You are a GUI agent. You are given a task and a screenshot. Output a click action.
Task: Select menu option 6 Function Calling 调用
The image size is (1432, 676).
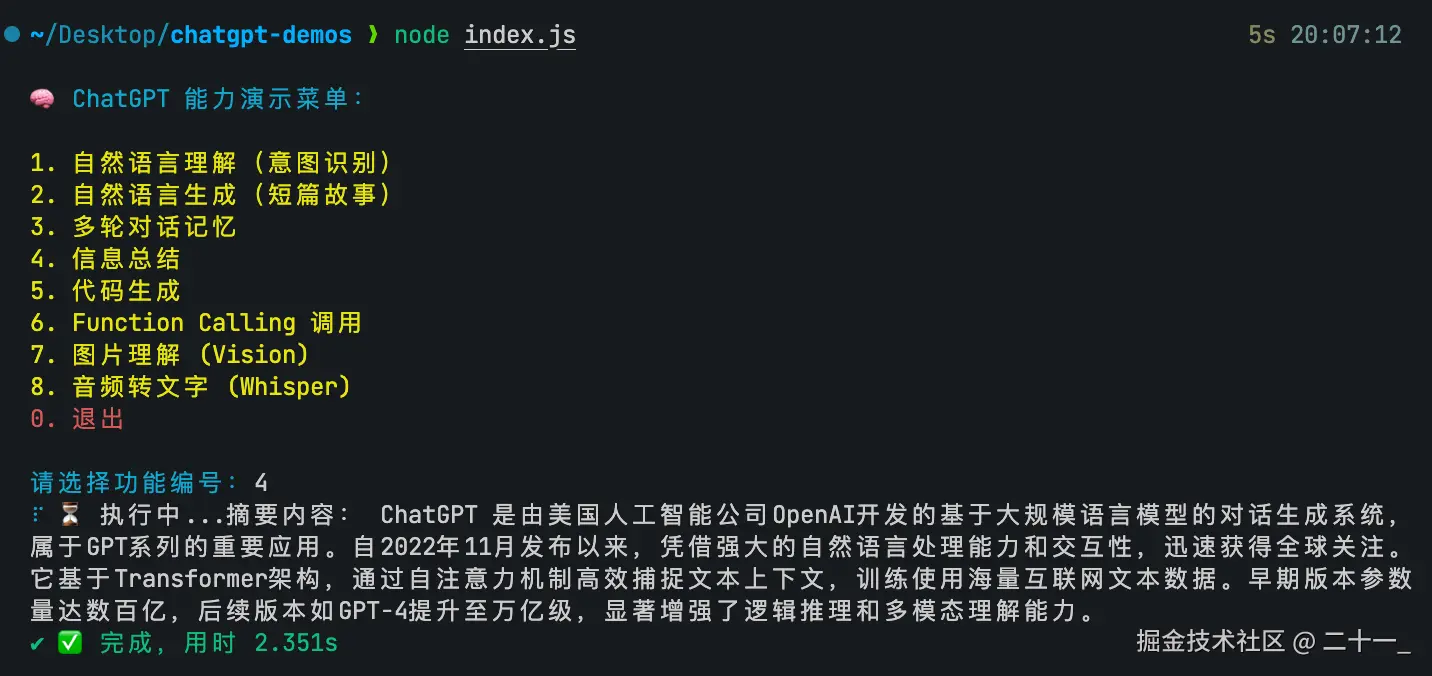[x=196, y=323]
